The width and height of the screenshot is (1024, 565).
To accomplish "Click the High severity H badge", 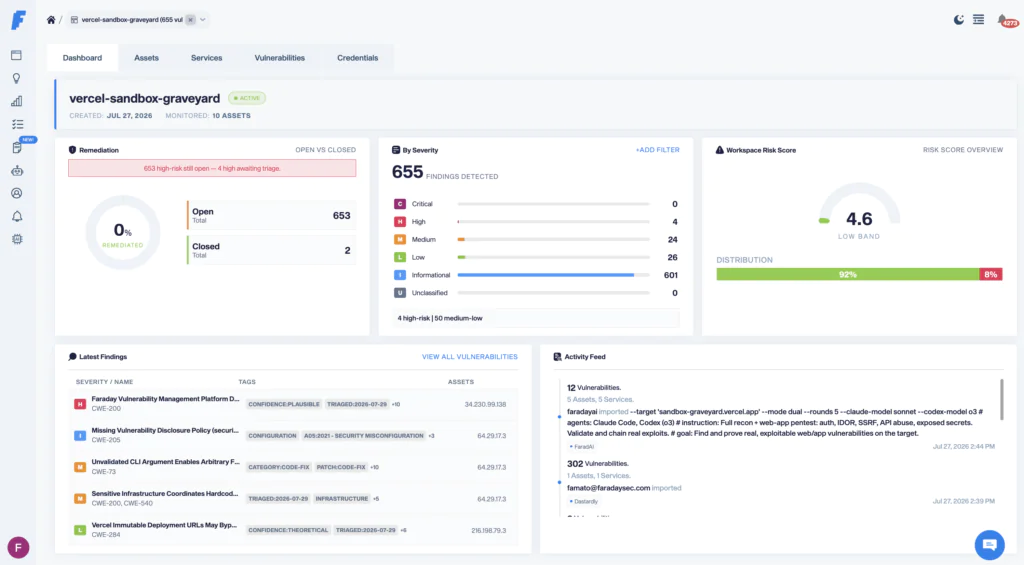I will (x=400, y=221).
